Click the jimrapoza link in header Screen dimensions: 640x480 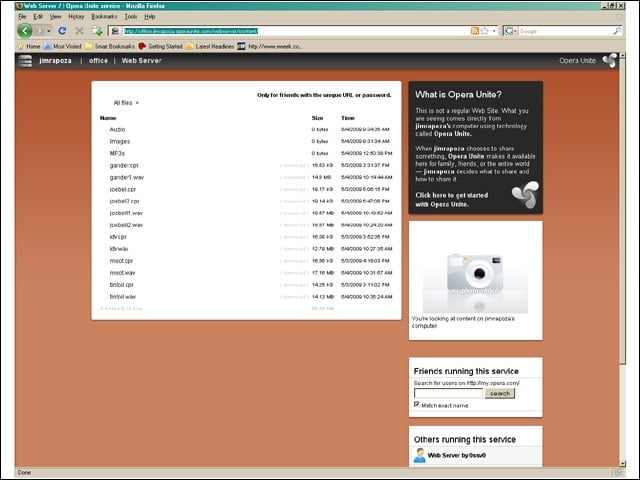click(56, 61)
